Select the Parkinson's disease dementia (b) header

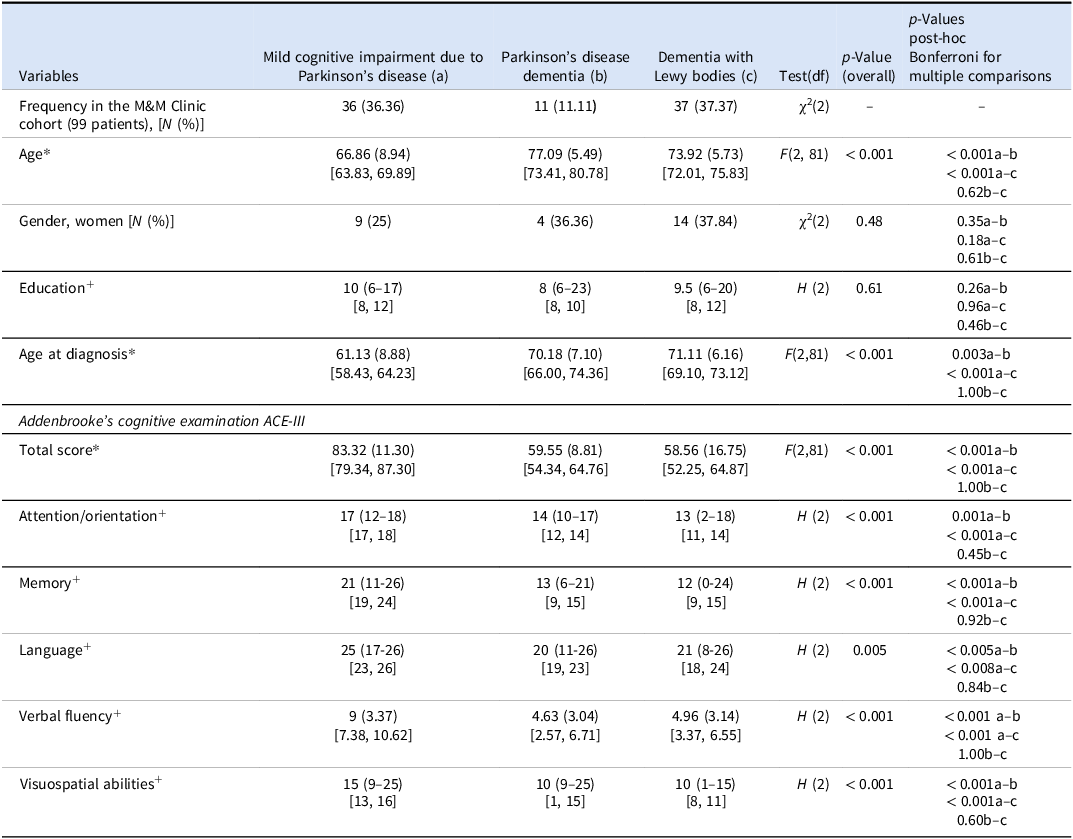pos(565,66)
